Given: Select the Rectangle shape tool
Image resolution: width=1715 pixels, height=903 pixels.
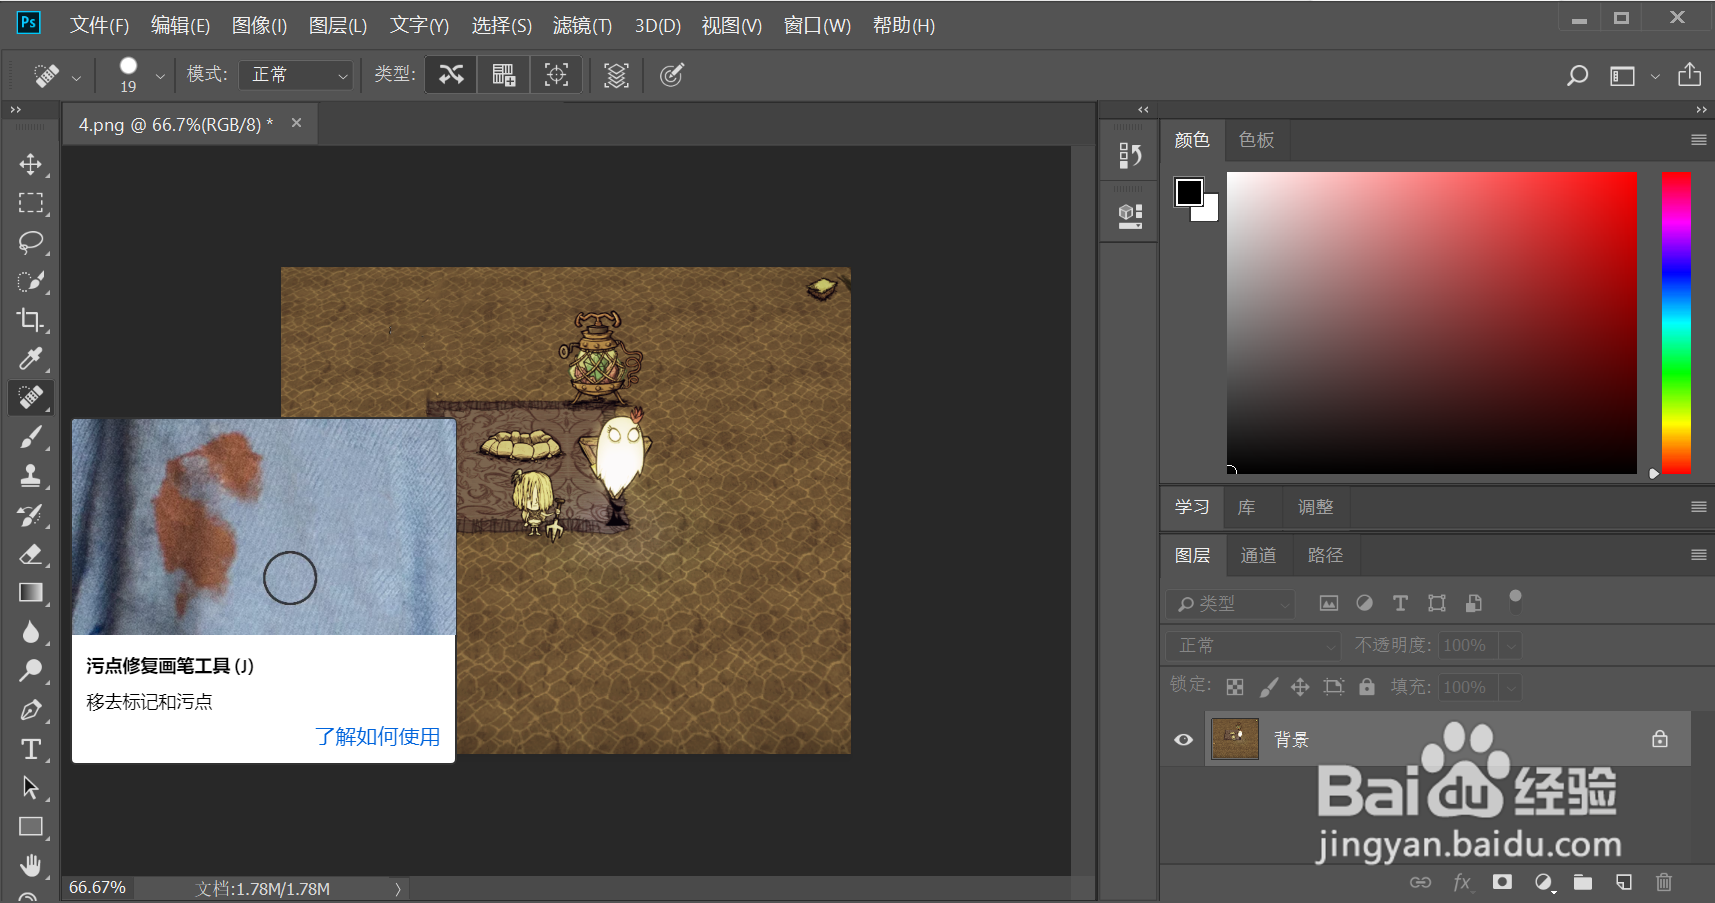Looking at the screenshot, I should pyautogui.click(x=31, y=827).
